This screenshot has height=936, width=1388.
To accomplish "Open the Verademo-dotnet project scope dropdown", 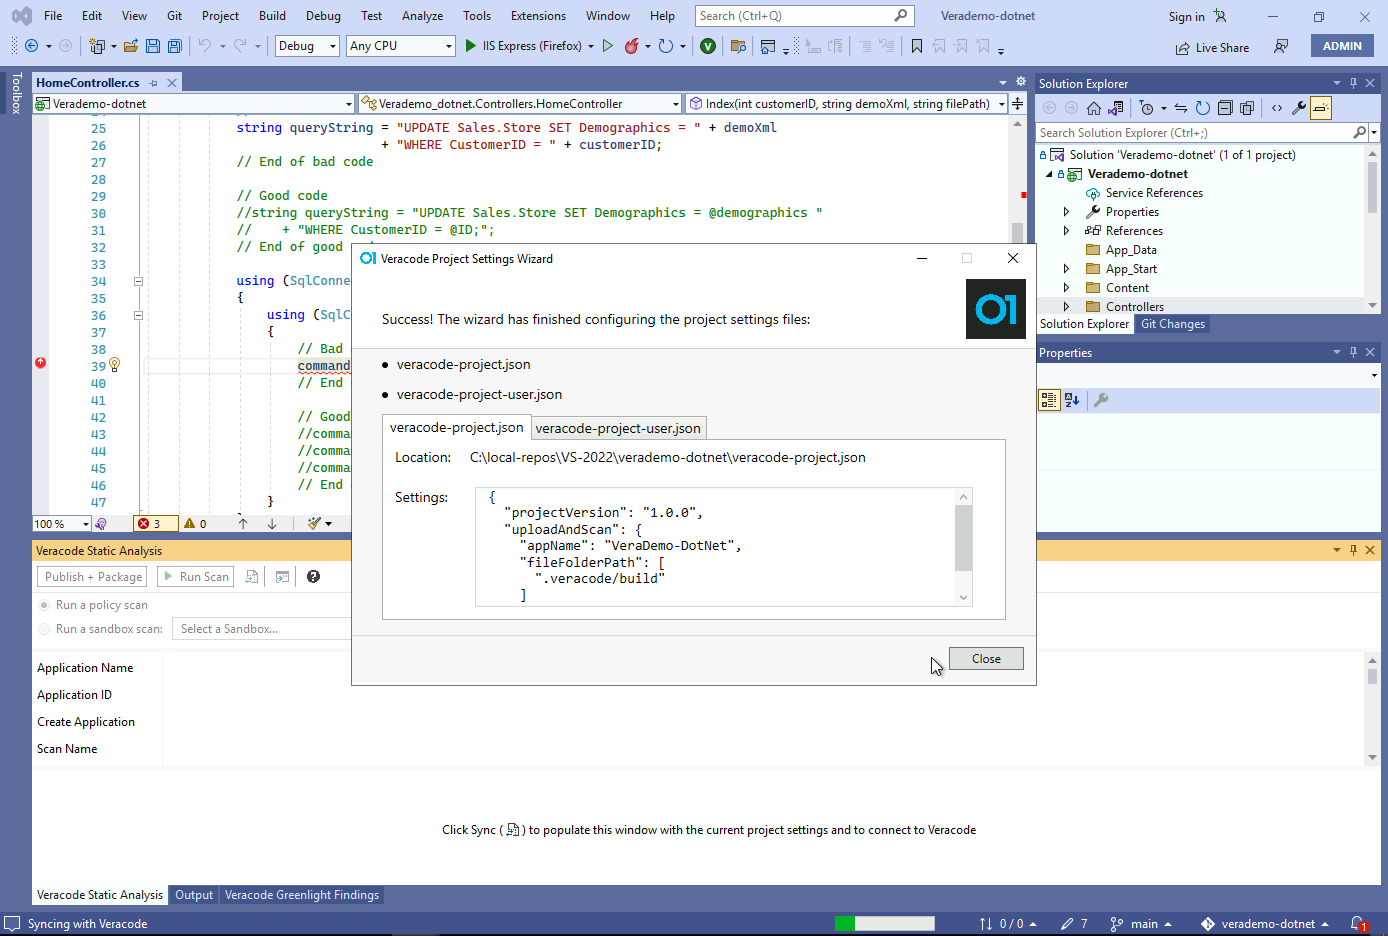I will point(194,103).
